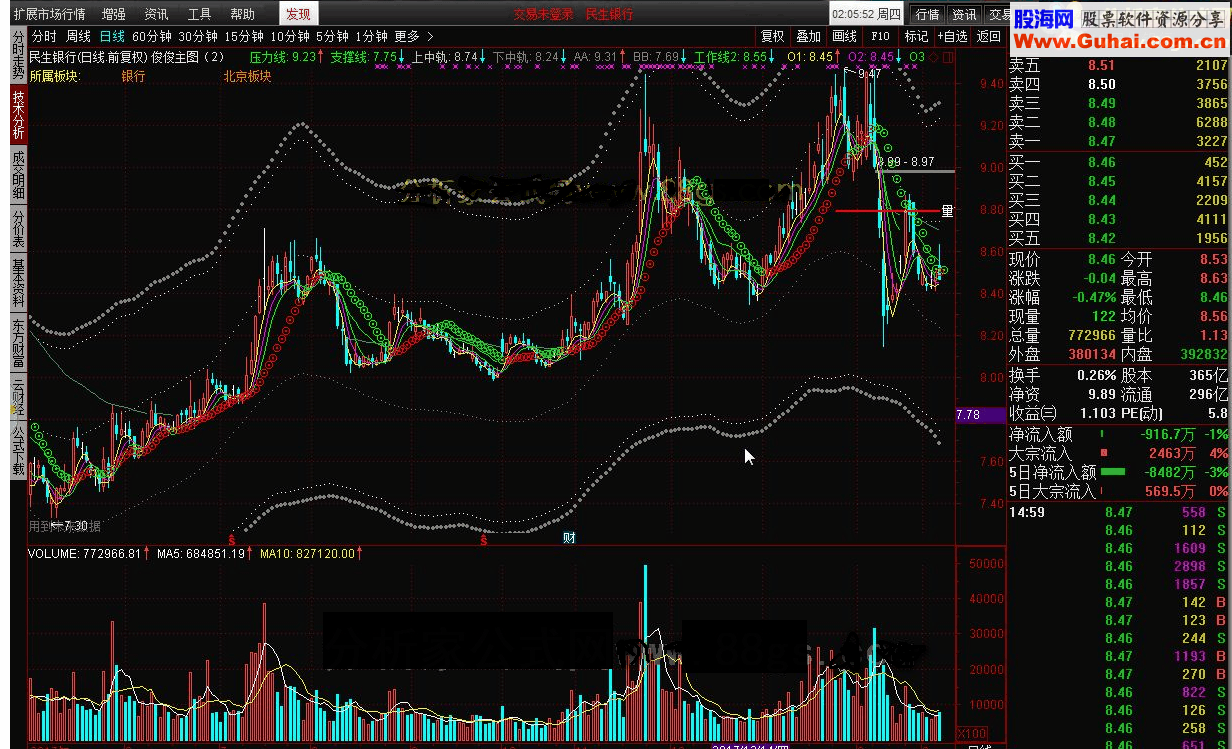1232x749 pixels.
Task: Select the 15分钟 period
Action: tap(244, 36)
